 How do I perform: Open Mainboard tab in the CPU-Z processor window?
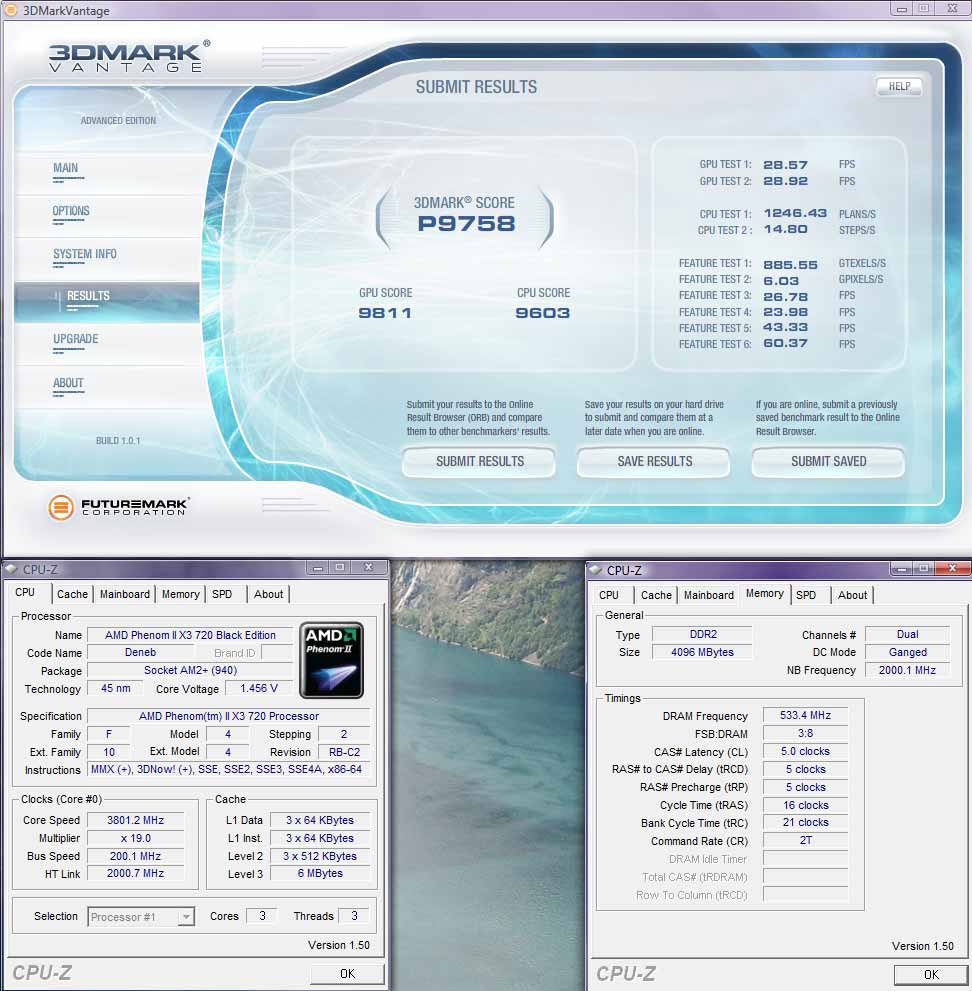125,594
